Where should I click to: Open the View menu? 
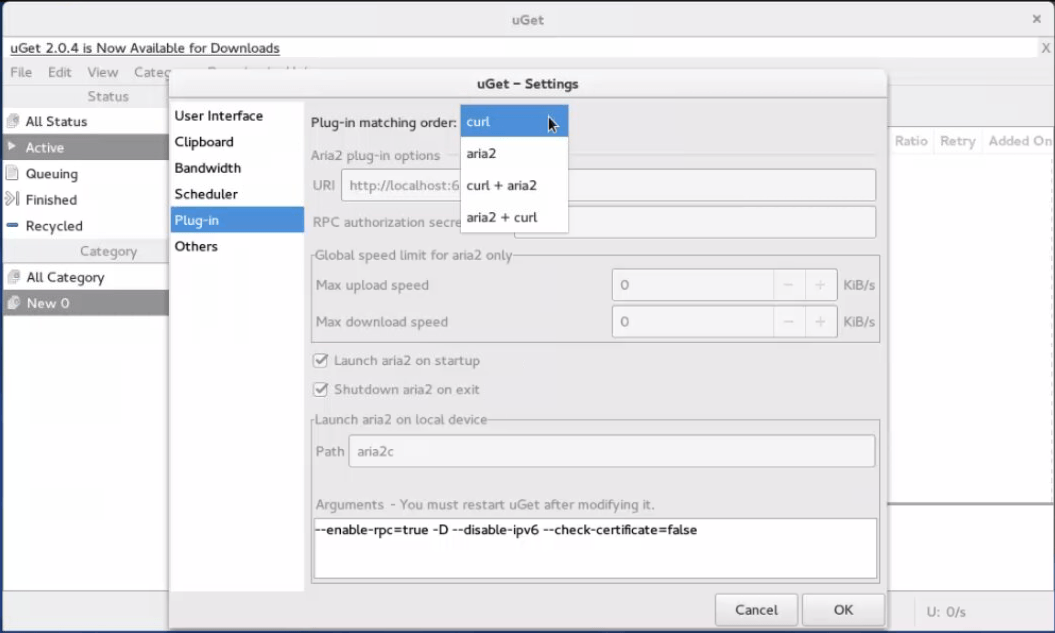click(102, 72)
